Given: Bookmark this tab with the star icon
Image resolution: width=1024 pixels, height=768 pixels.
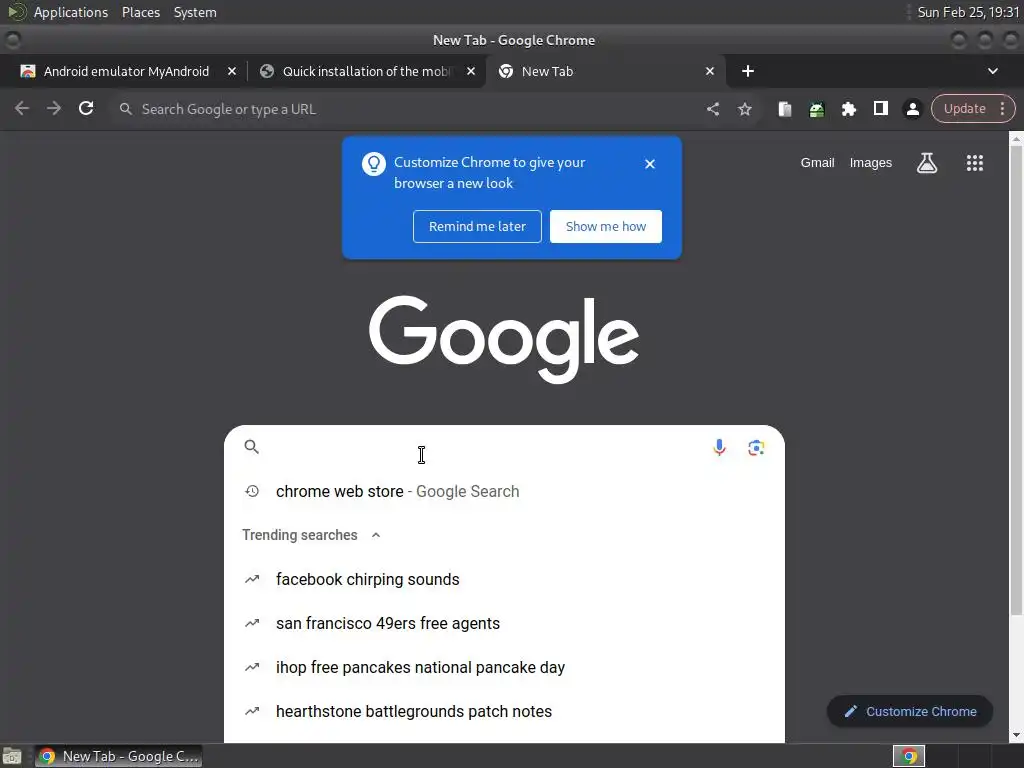Looking at the screenshot, I should point(744,109).
